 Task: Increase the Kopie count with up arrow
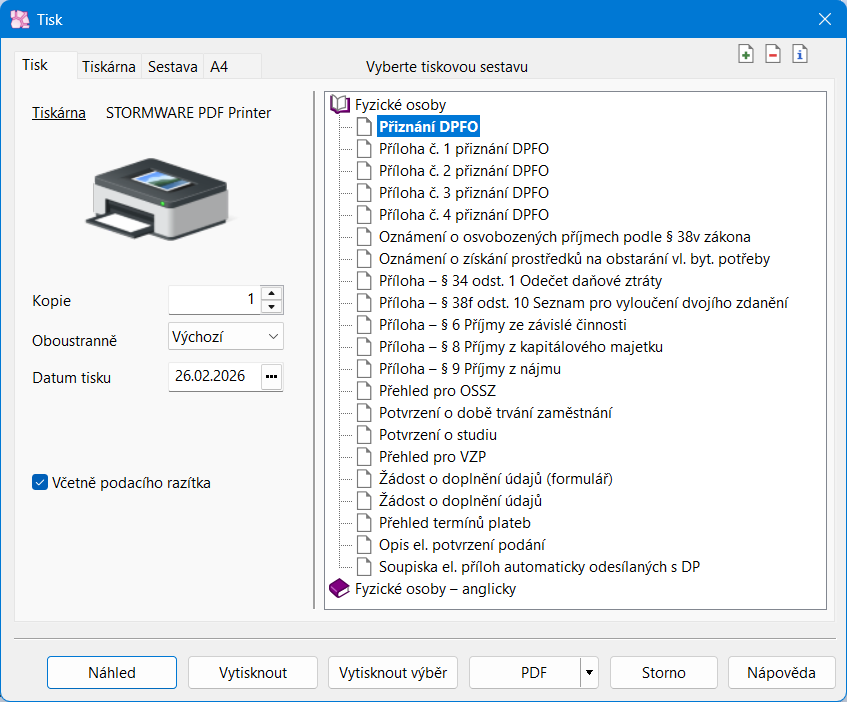pyautogui.click(x=272, y=293)
